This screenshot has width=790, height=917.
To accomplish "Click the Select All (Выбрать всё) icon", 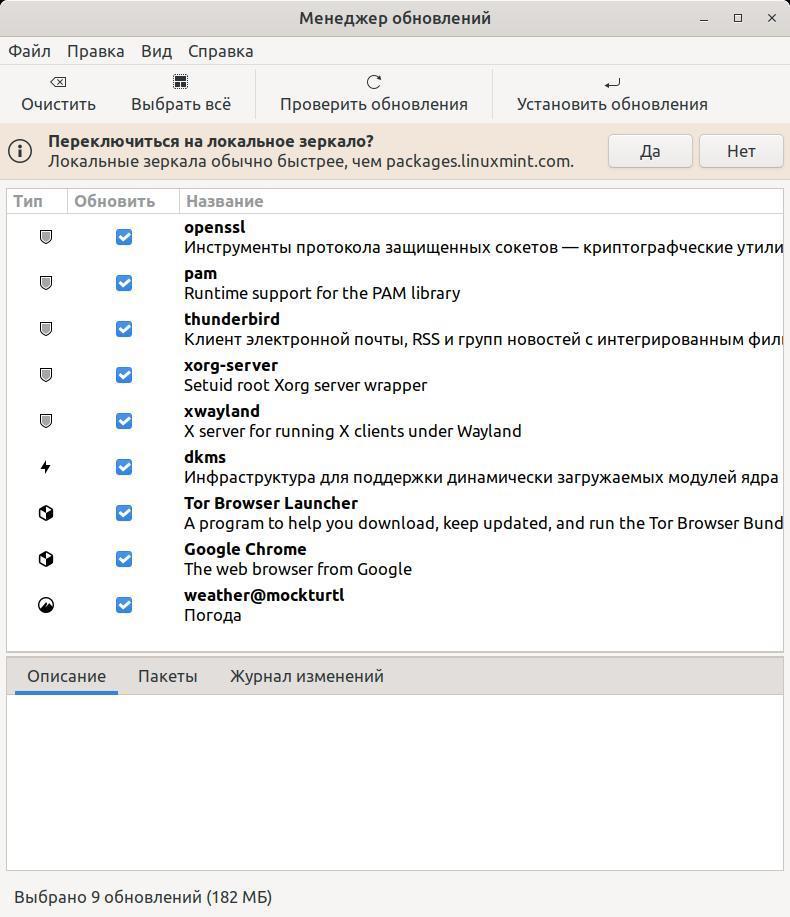I will pos(180,82).
